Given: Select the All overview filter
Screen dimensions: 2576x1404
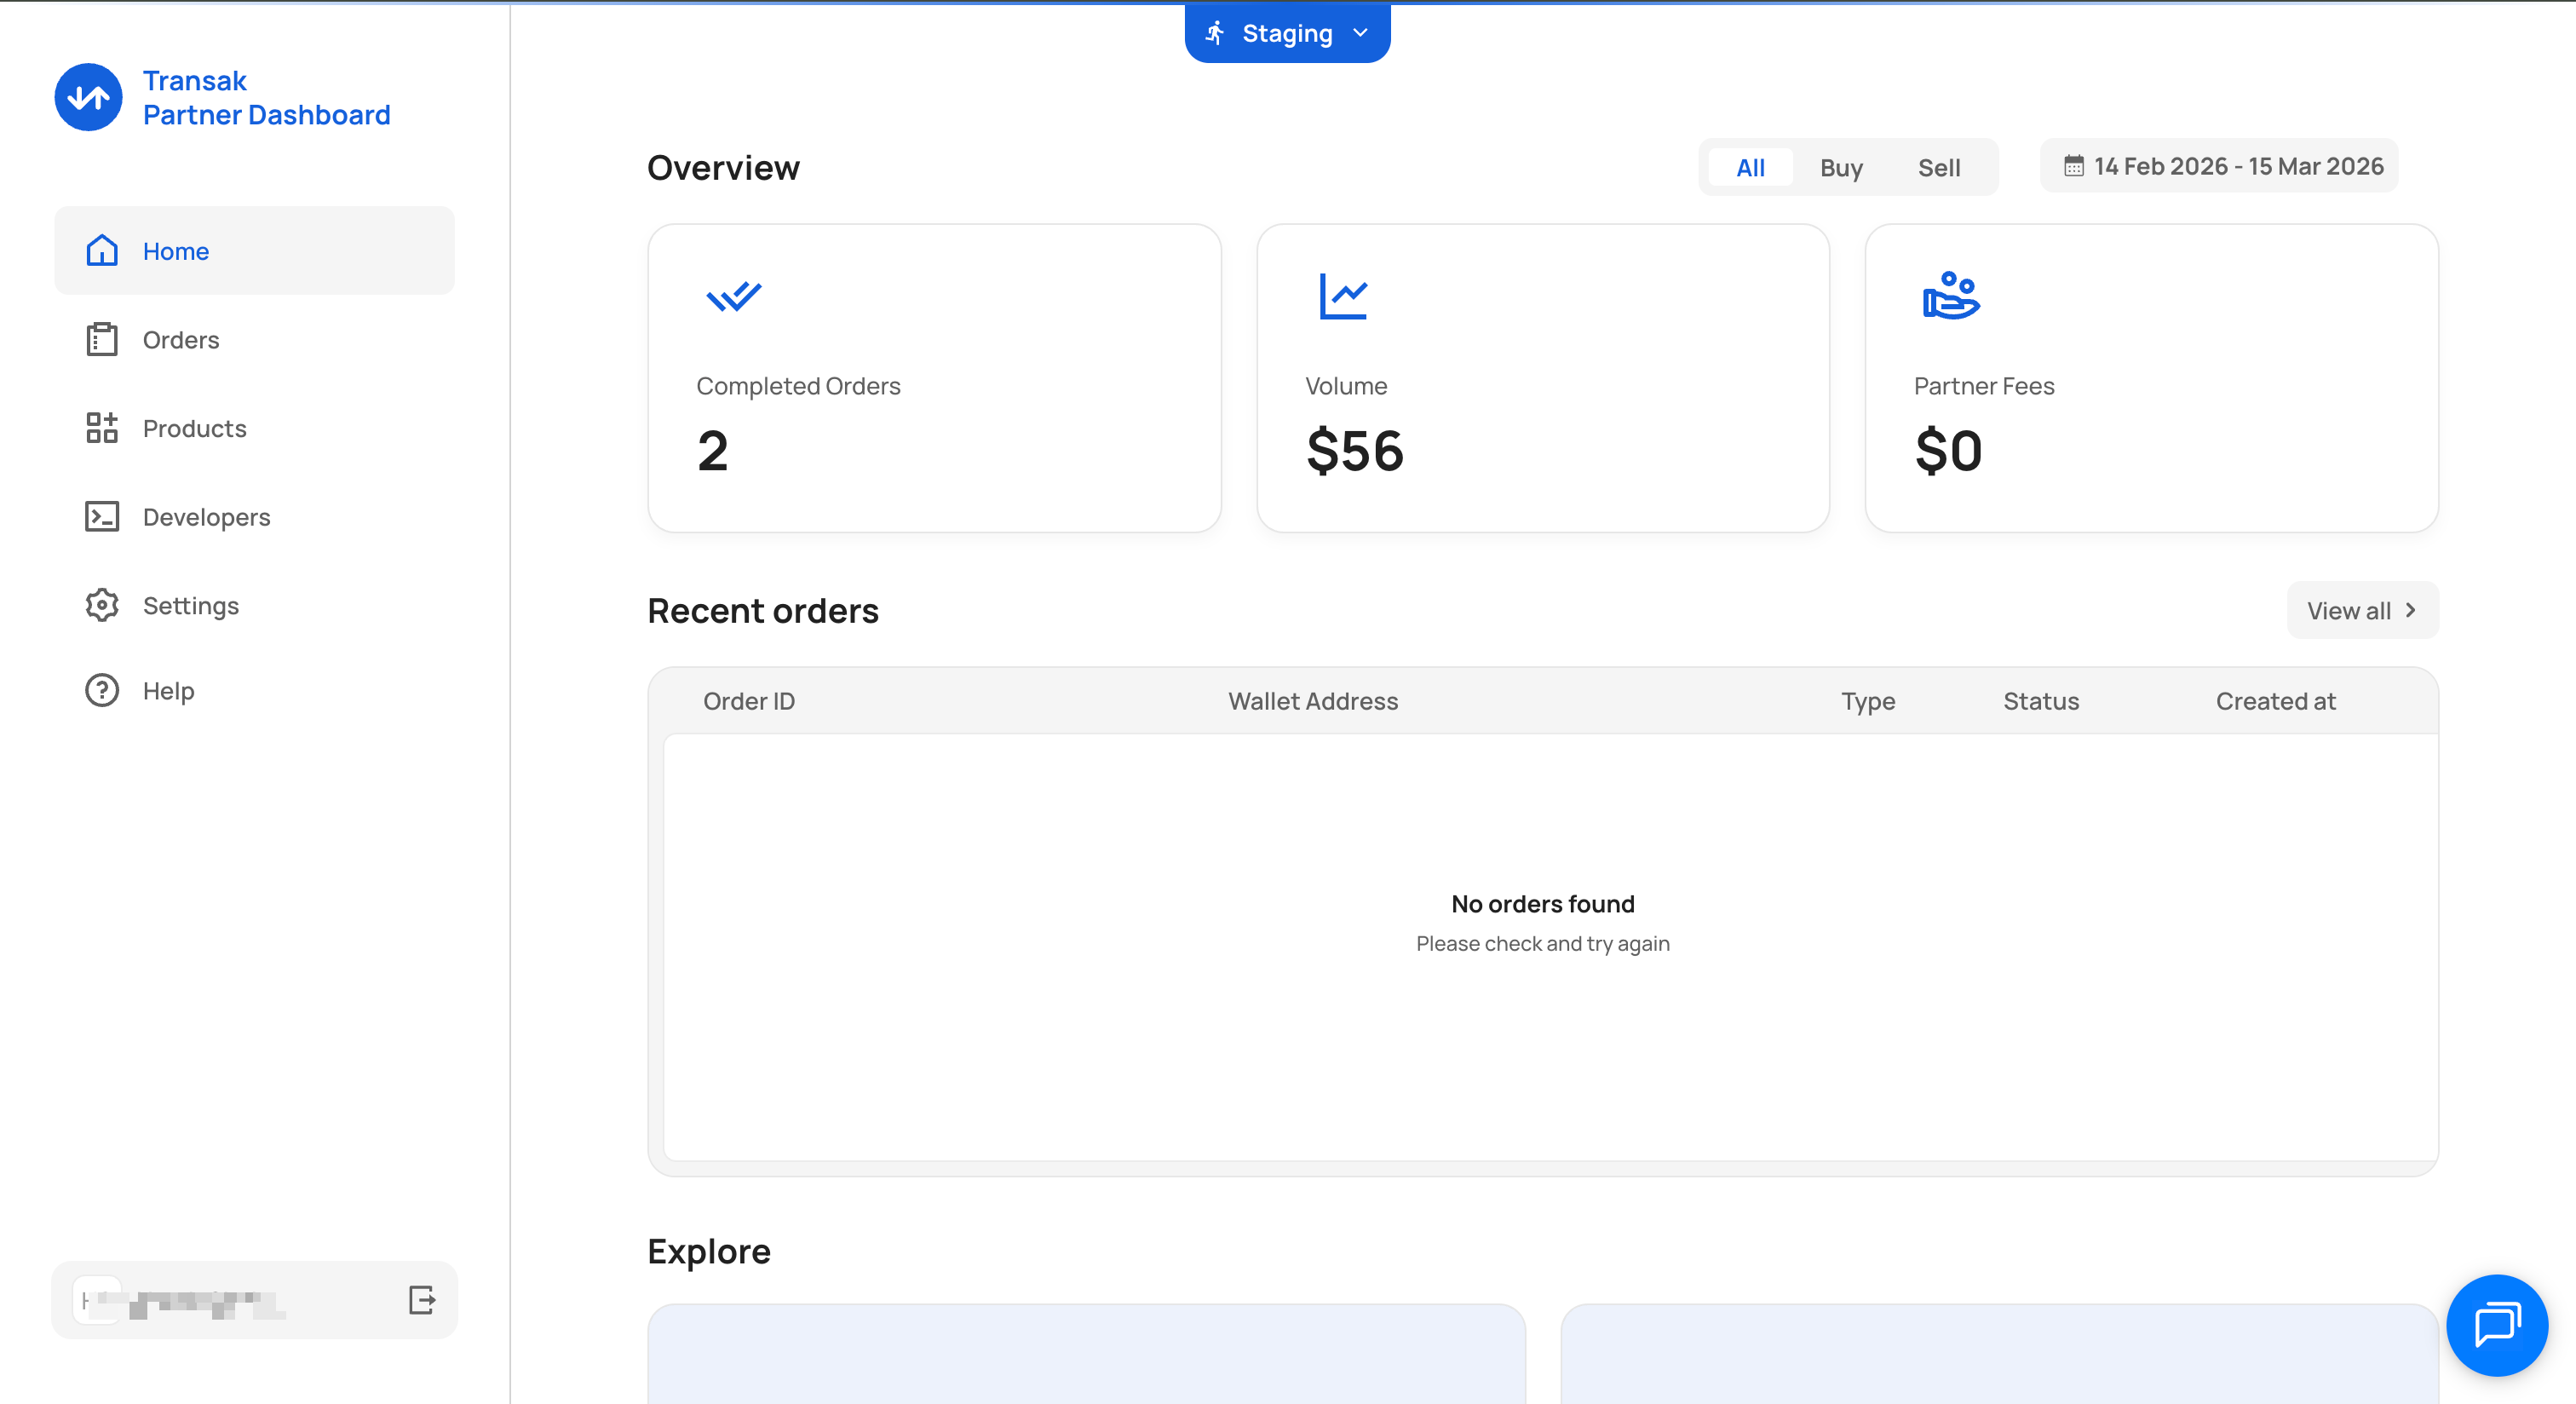Looking at the screenshot, I should pos(1750,168).
